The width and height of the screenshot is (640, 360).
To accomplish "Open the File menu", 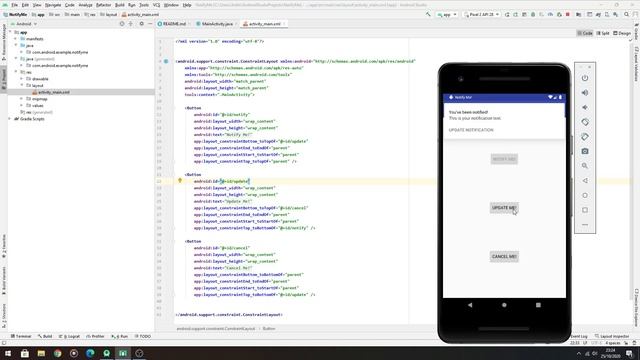I will 14,5.
